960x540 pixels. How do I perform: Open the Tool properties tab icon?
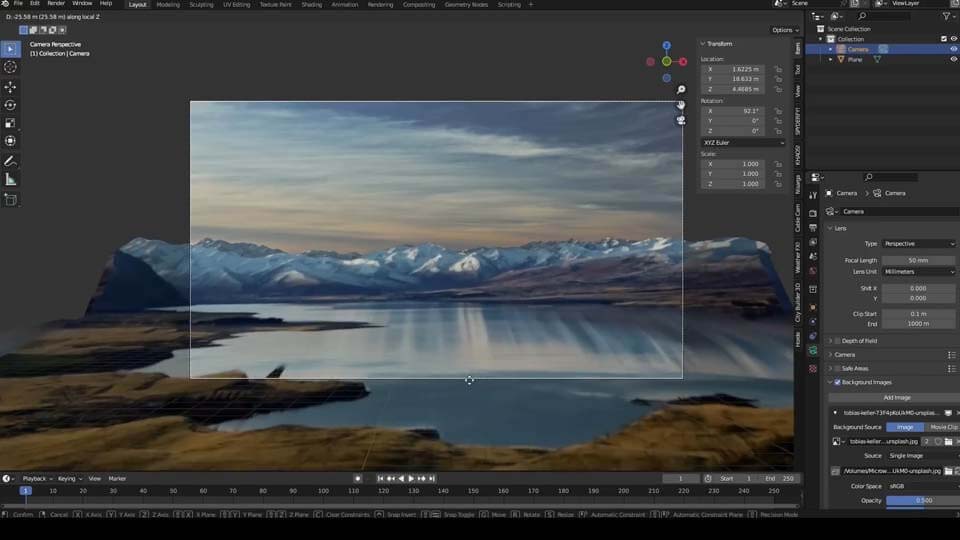(813, 195)
